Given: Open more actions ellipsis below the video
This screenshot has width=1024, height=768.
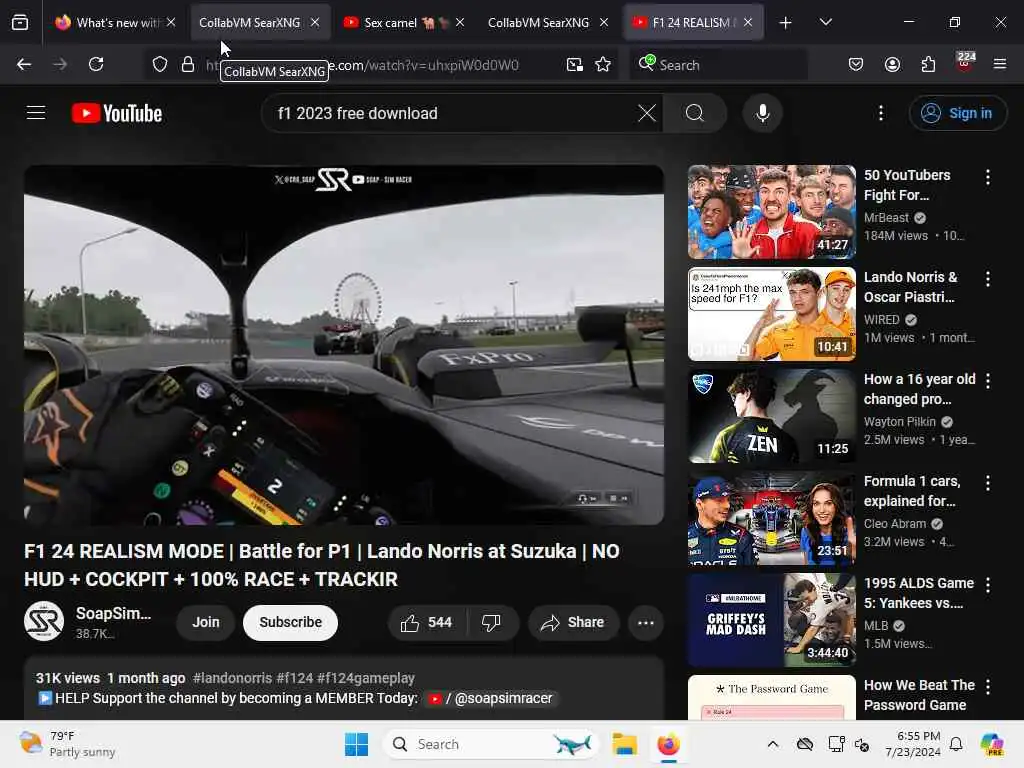Looking at the screenshot, I should click(x=646, y=622).
